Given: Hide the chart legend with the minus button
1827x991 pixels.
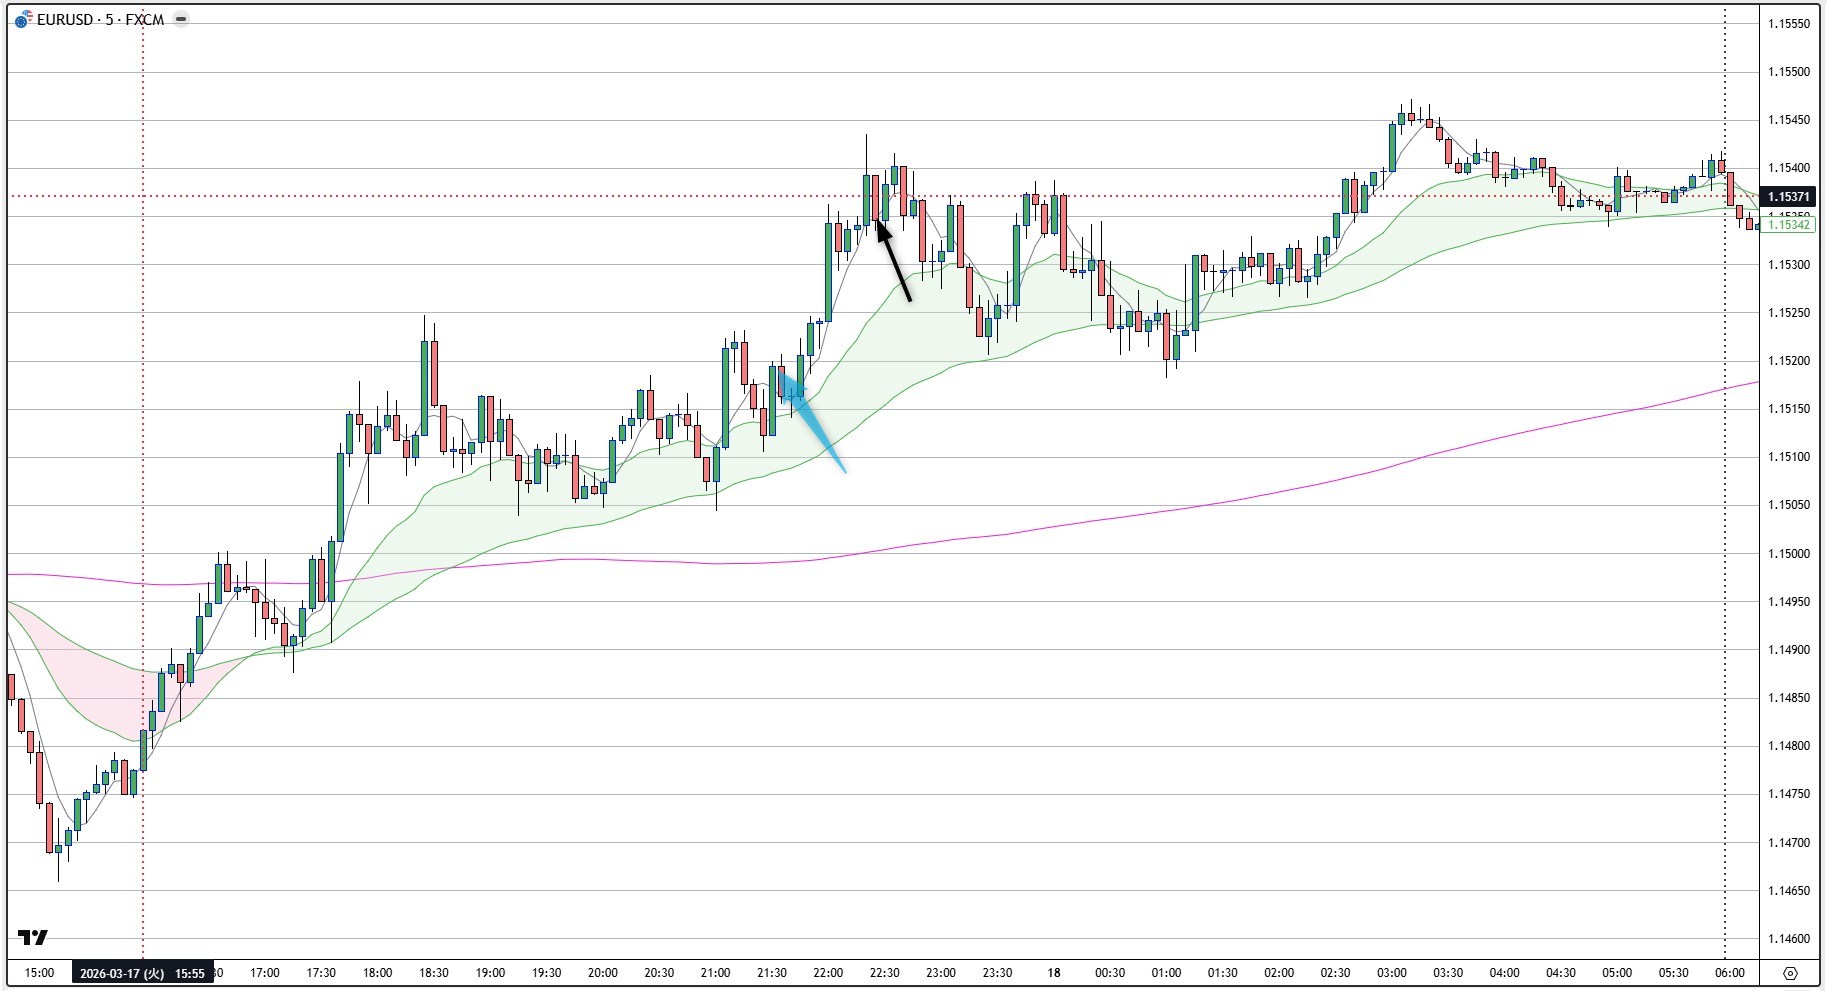Looking at the screenshot, I should point(180,17).
